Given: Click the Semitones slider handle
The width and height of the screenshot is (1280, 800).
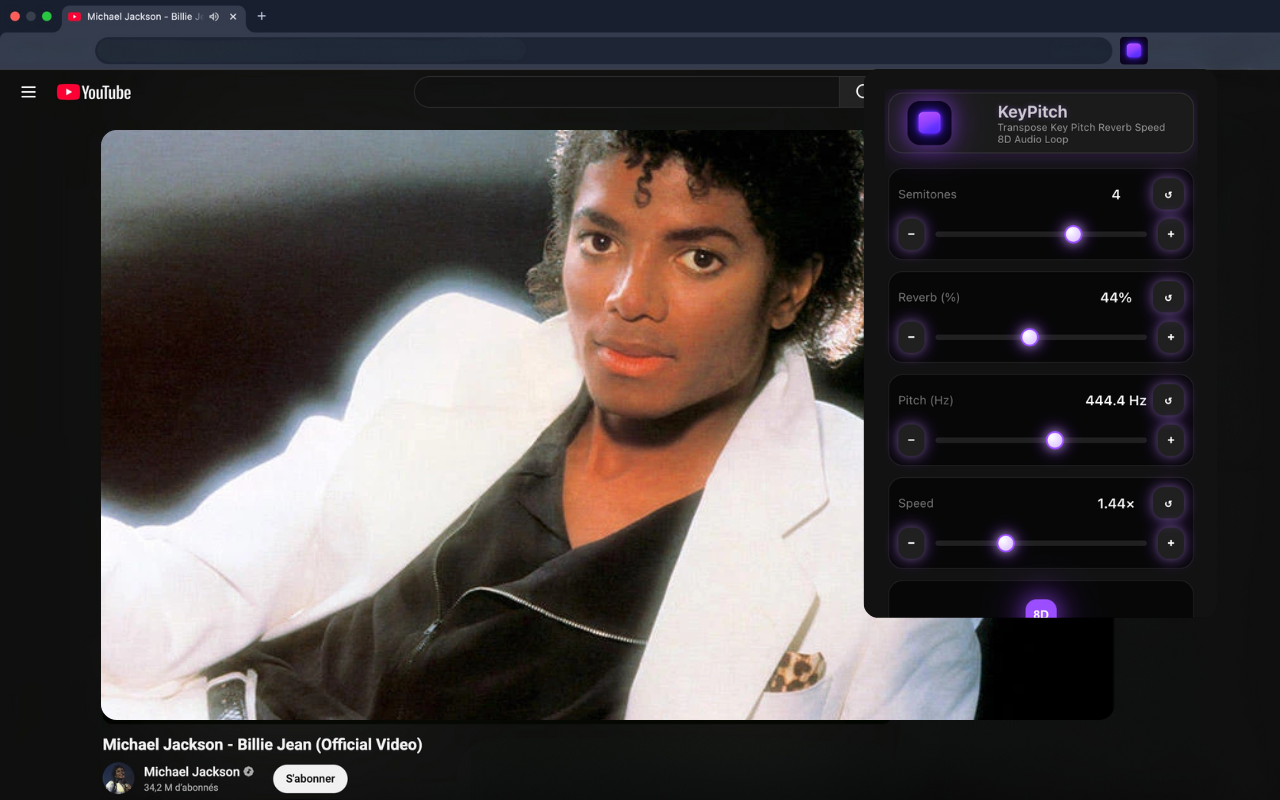Looking at the screenshot, I should click(x=1073, y=234).
